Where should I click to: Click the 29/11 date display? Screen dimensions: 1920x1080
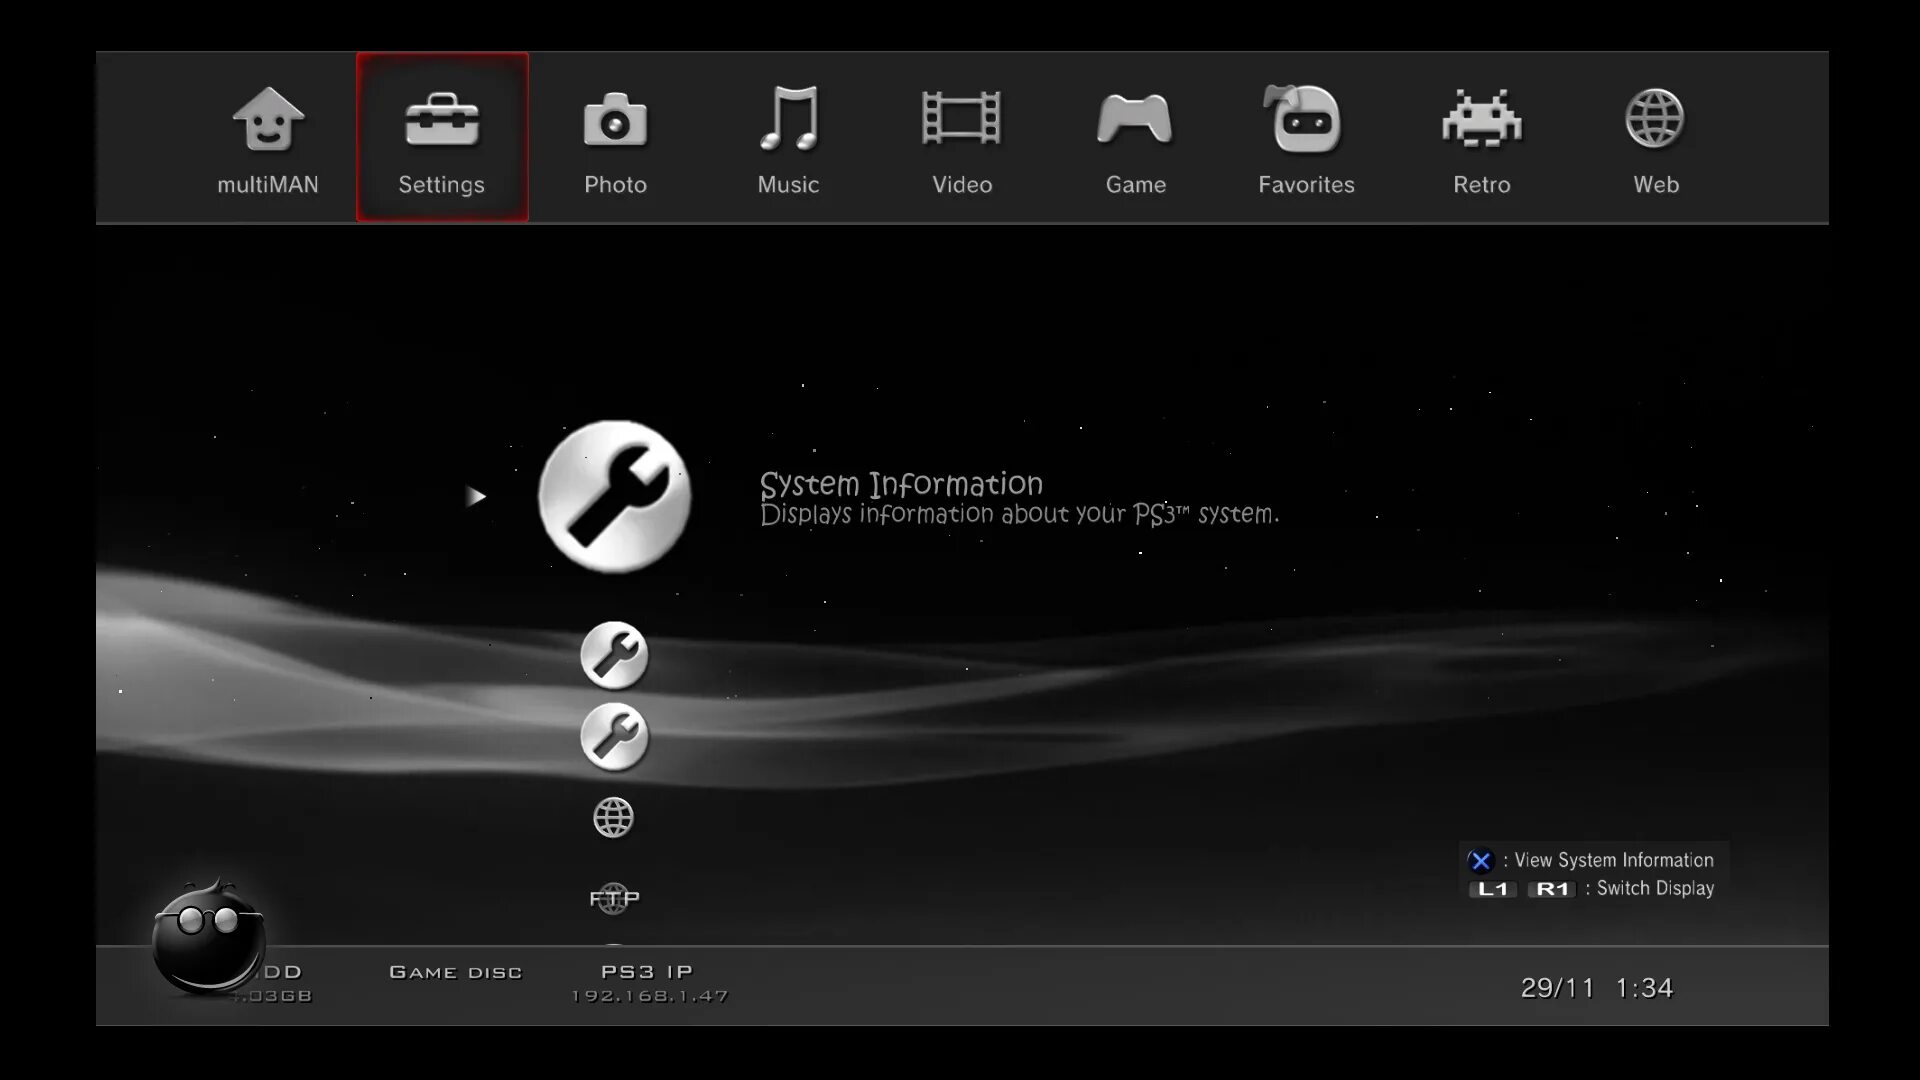(x=1557, y=988)
